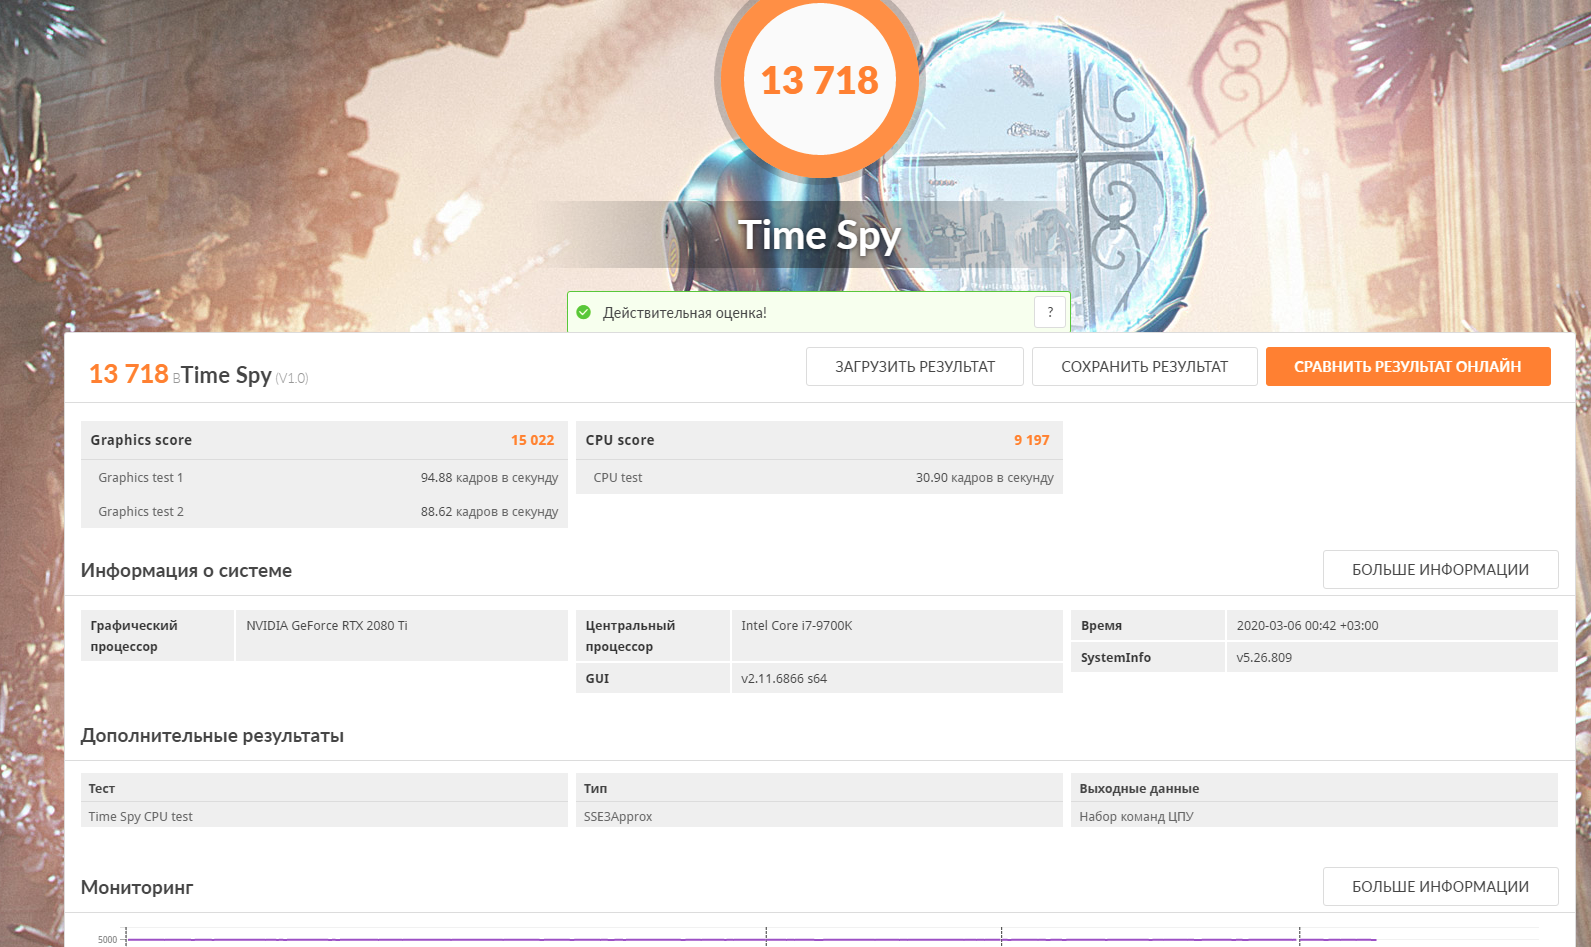Click SystemInfo version v5.26.809
The height and width of the screenshot is (947, 1591).
click(1264, 658)
